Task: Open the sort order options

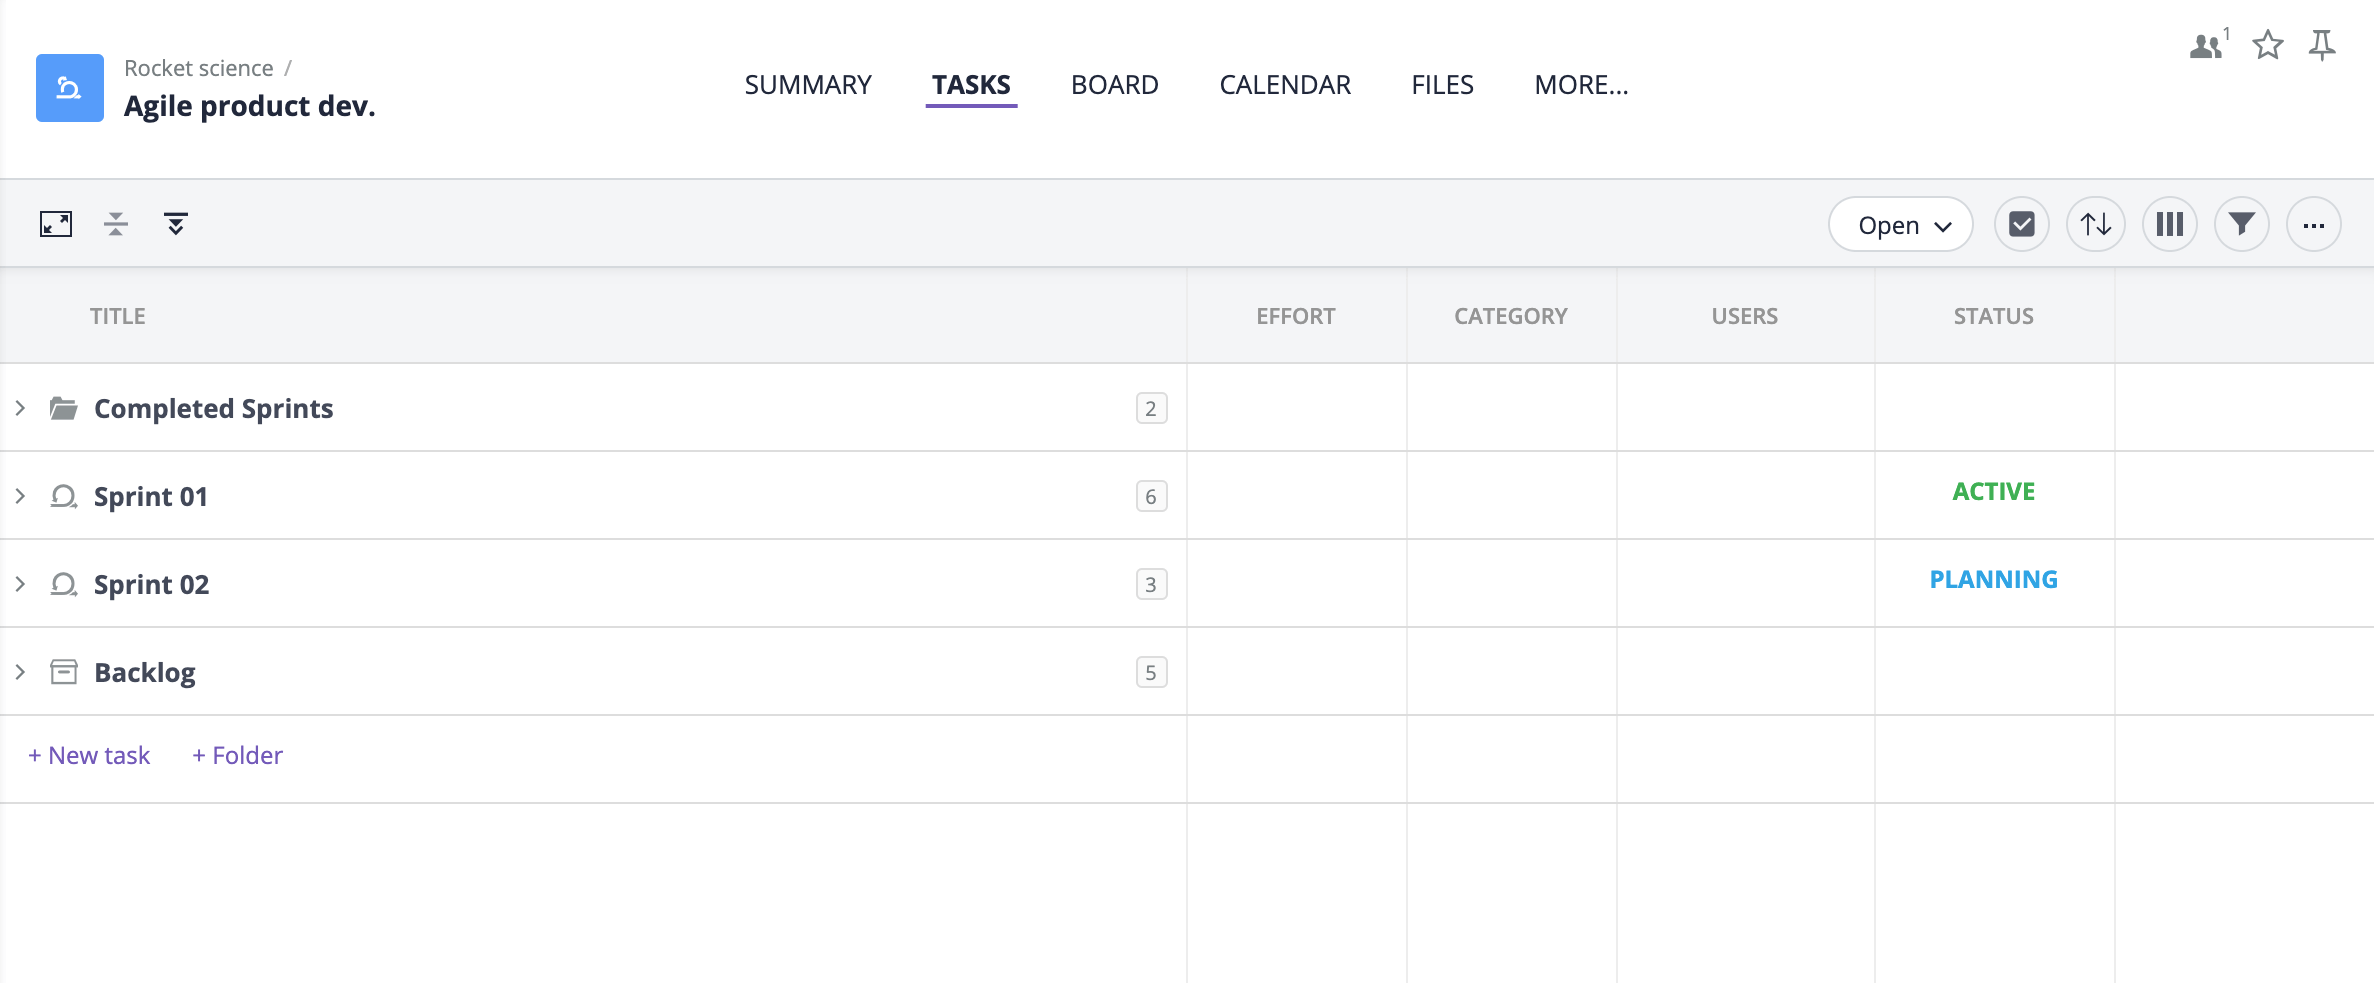Action: point(2096,224)
